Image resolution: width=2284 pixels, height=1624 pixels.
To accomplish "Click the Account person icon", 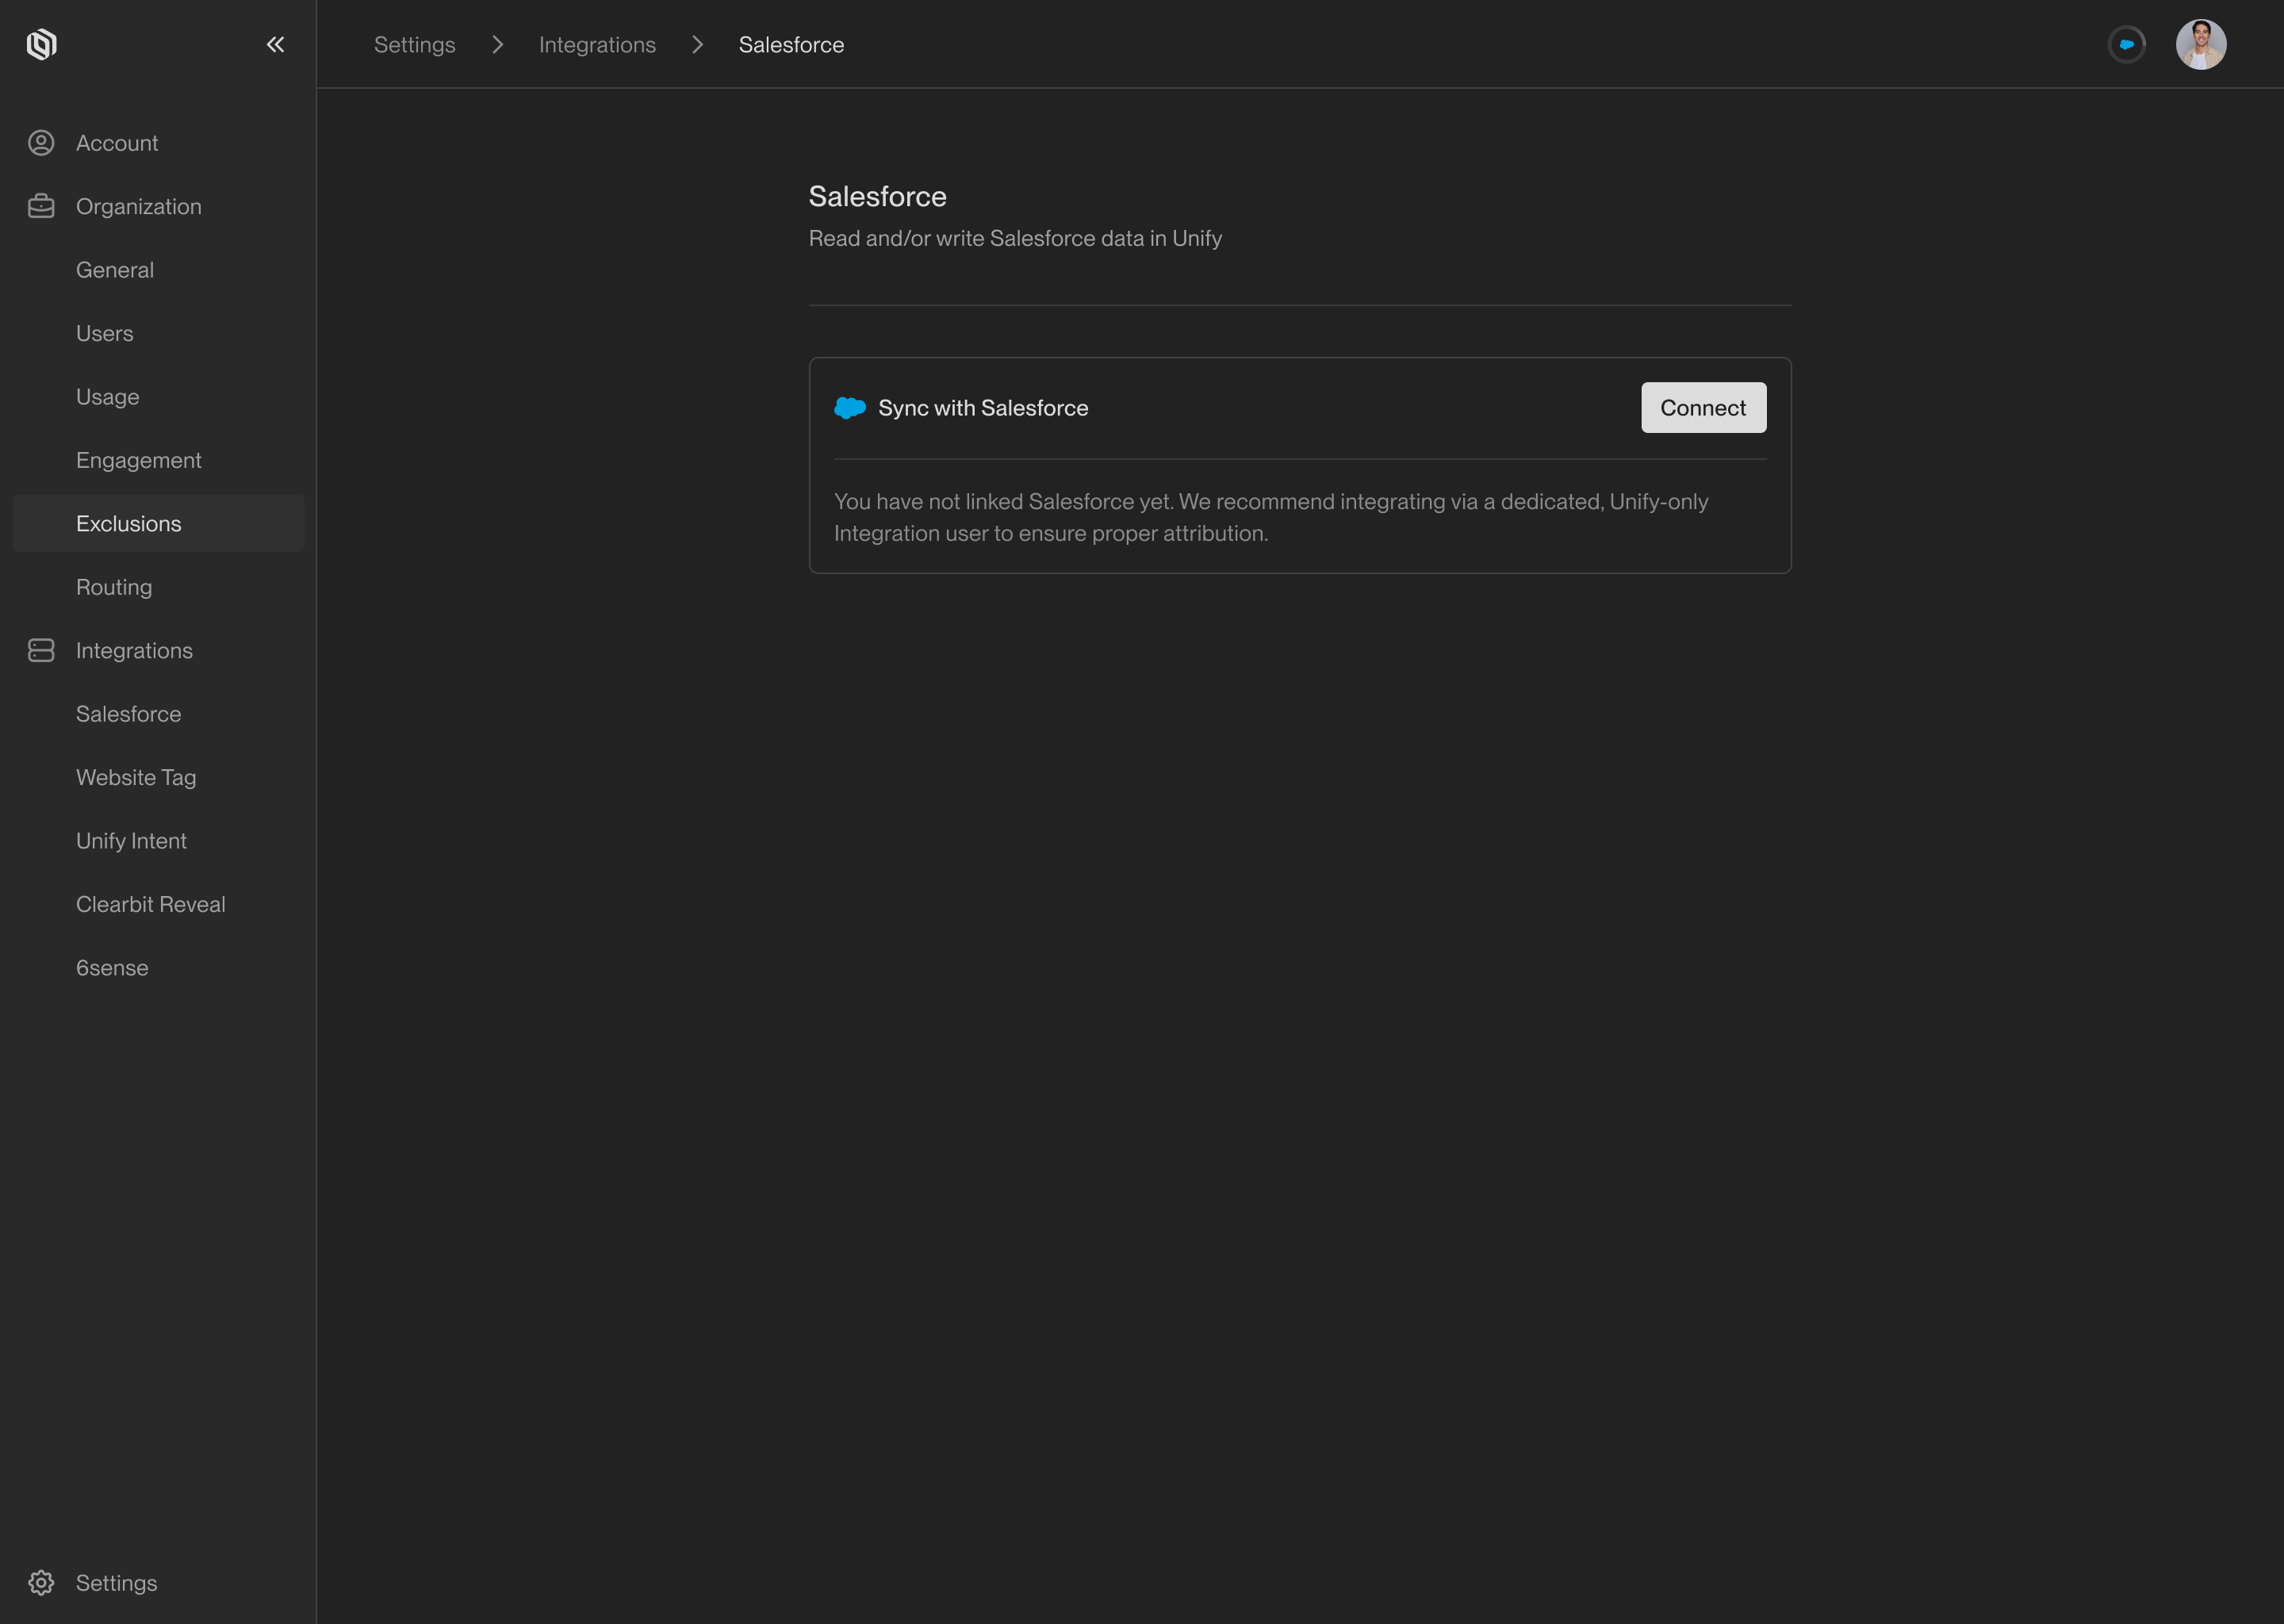I will (41, 143).
